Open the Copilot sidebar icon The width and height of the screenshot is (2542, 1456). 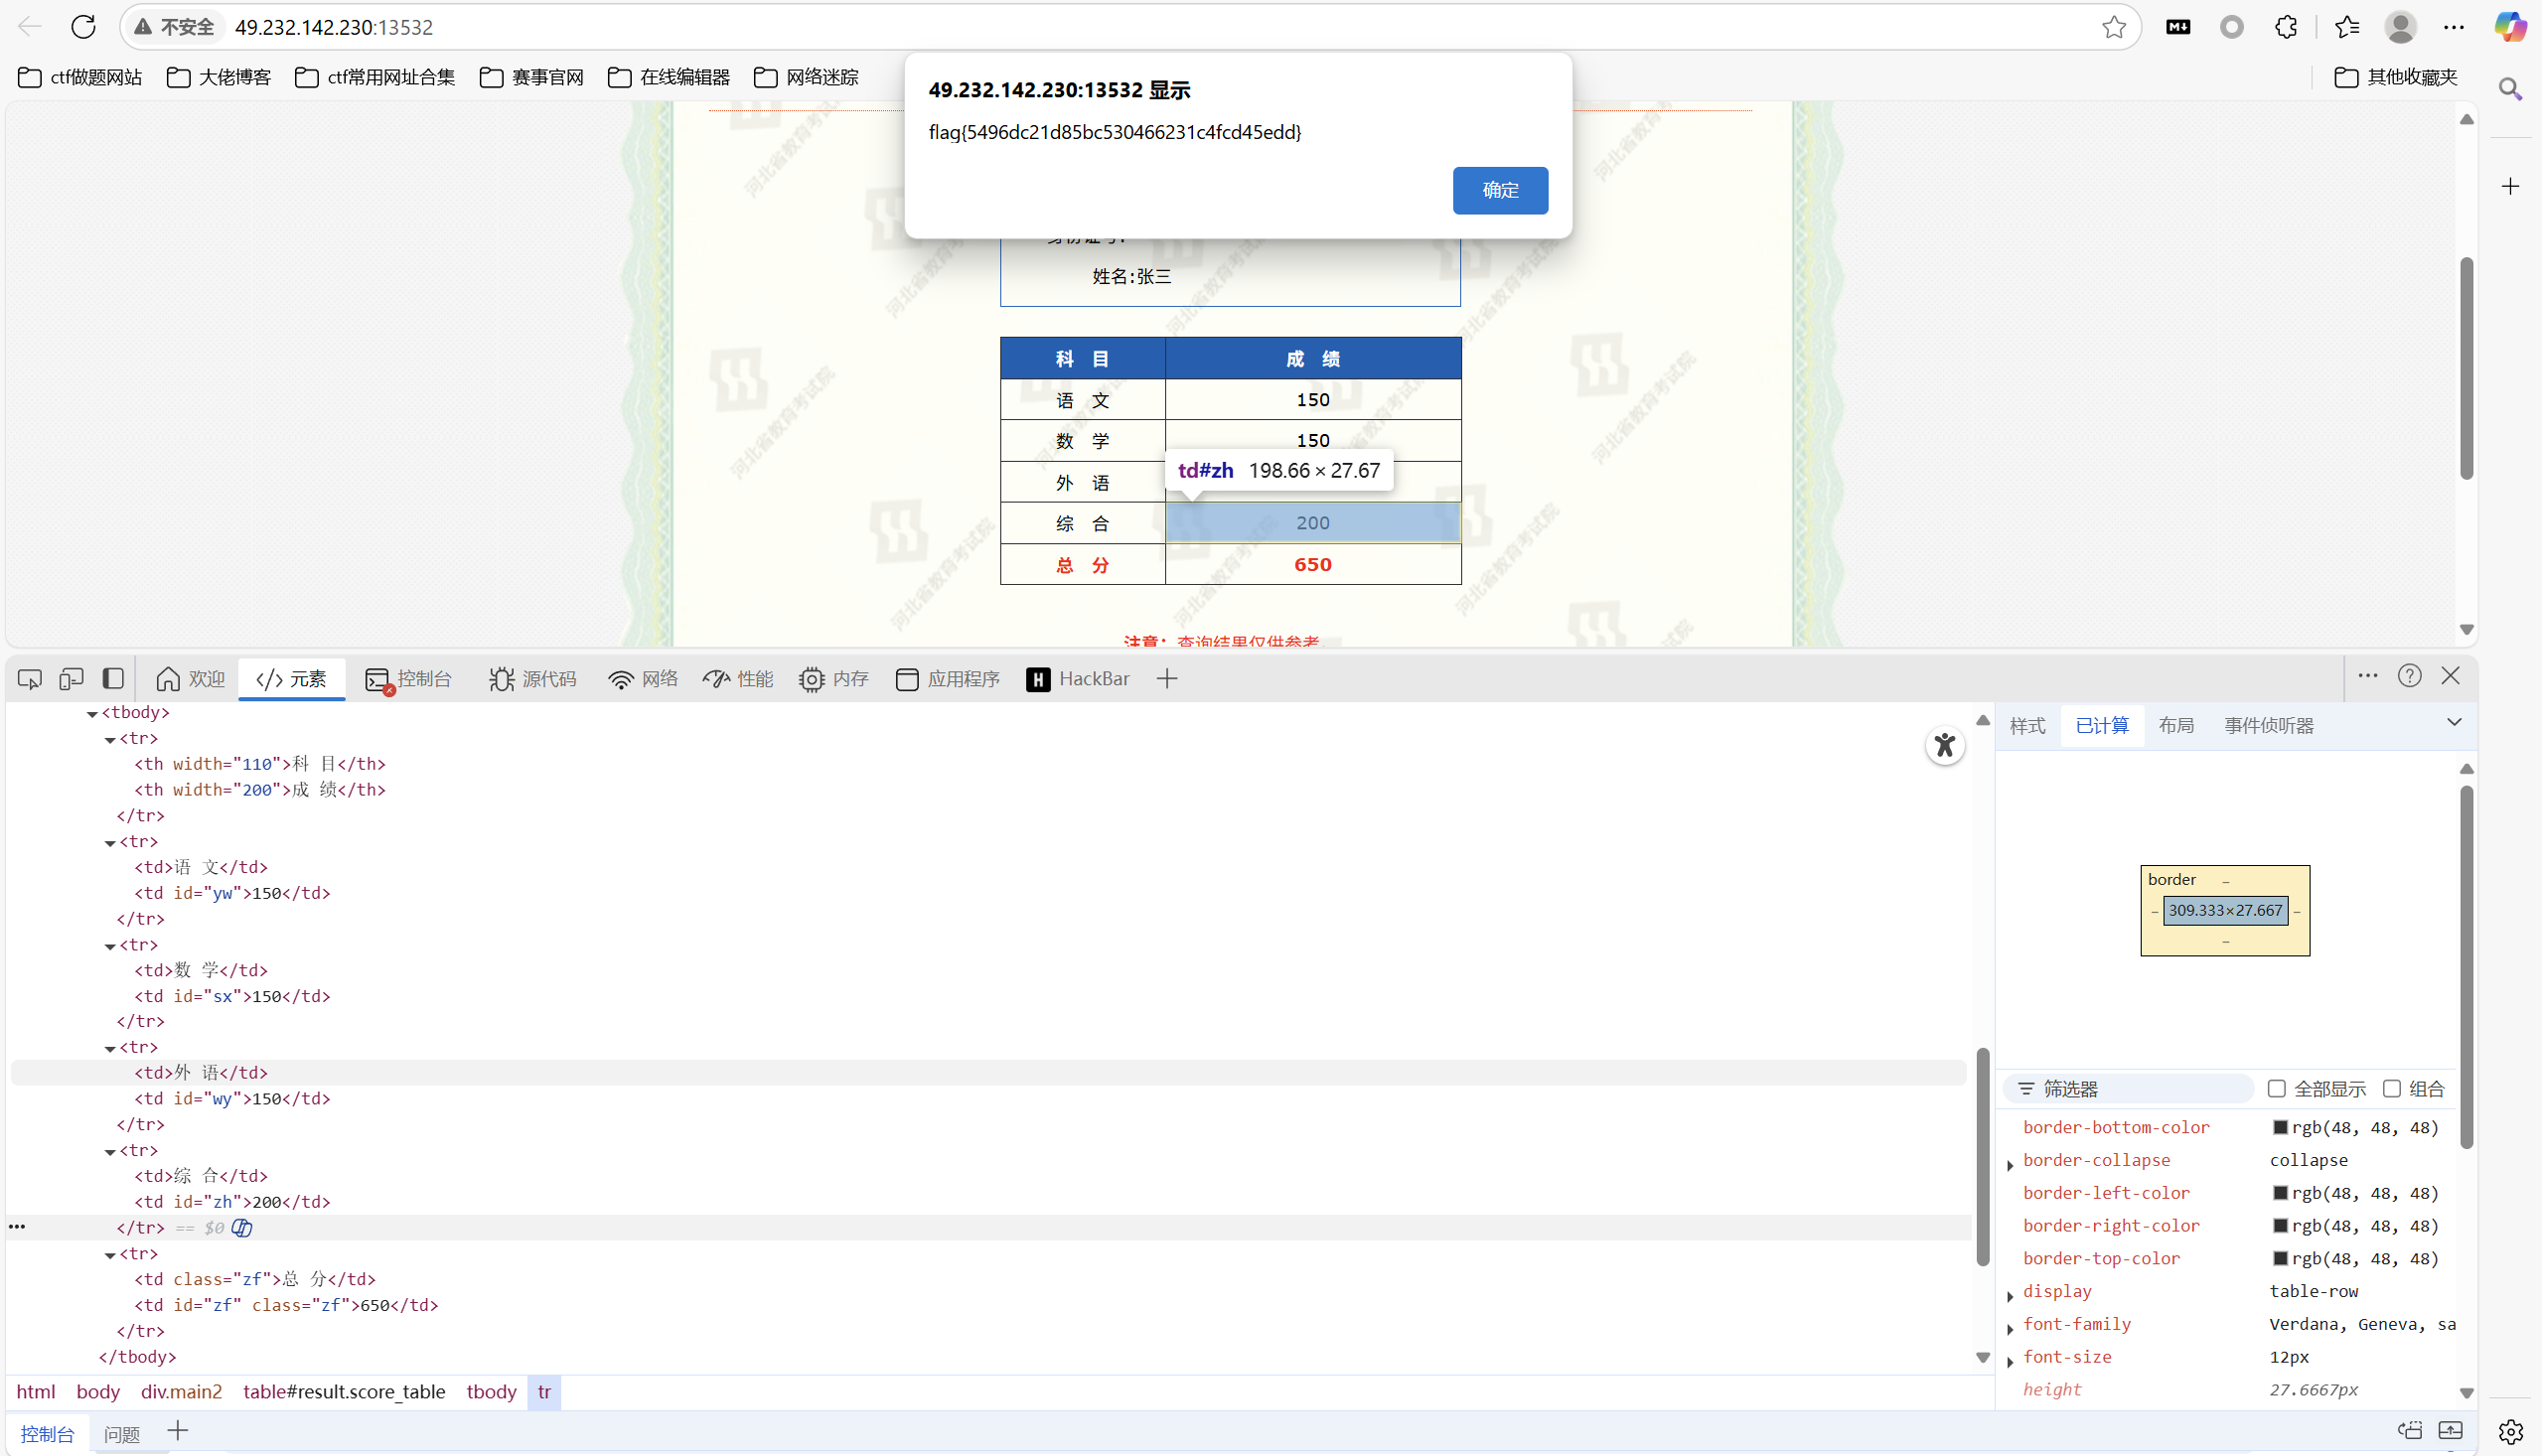2510,27
